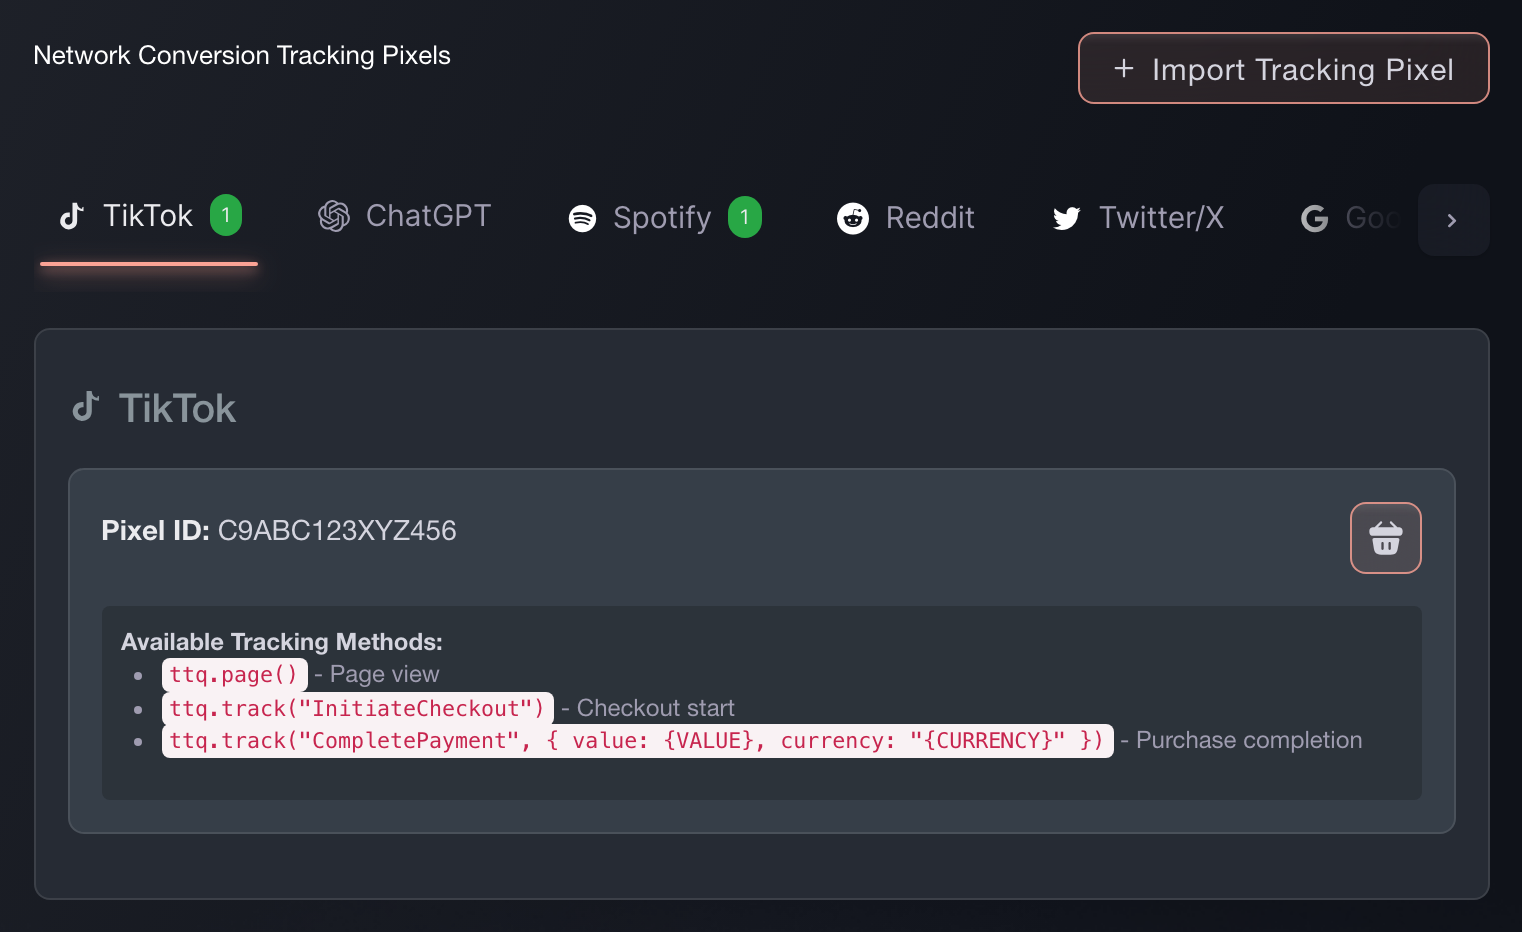Click the plus icon in Import Tracking Pixel

[x=1124, y=68]
